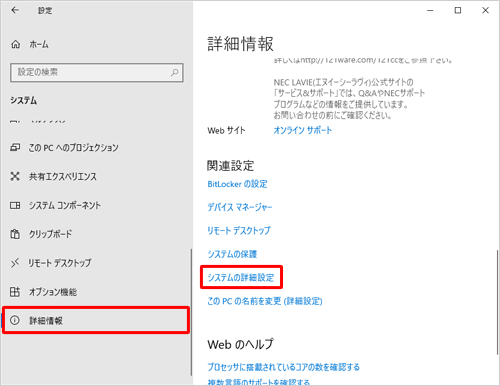Click the remote desktop sidebar icon
Viewport: 500px width, 386px height.
(x=15, y=263)
